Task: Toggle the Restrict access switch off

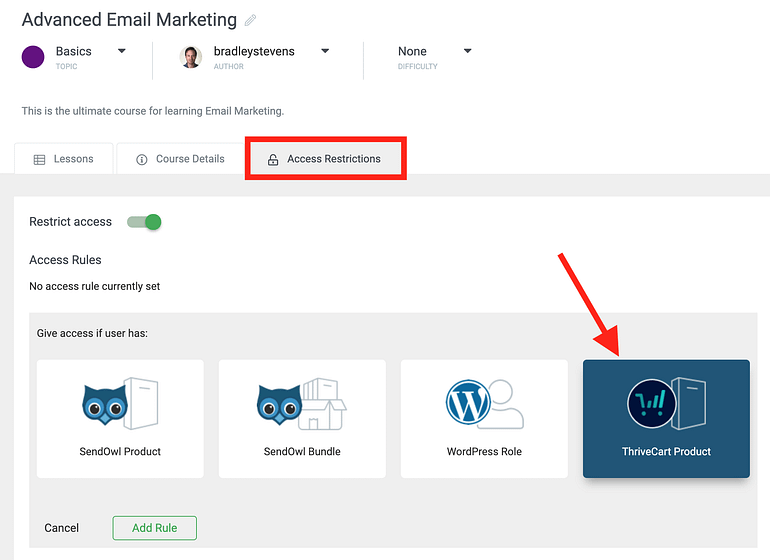Action: 144,222
